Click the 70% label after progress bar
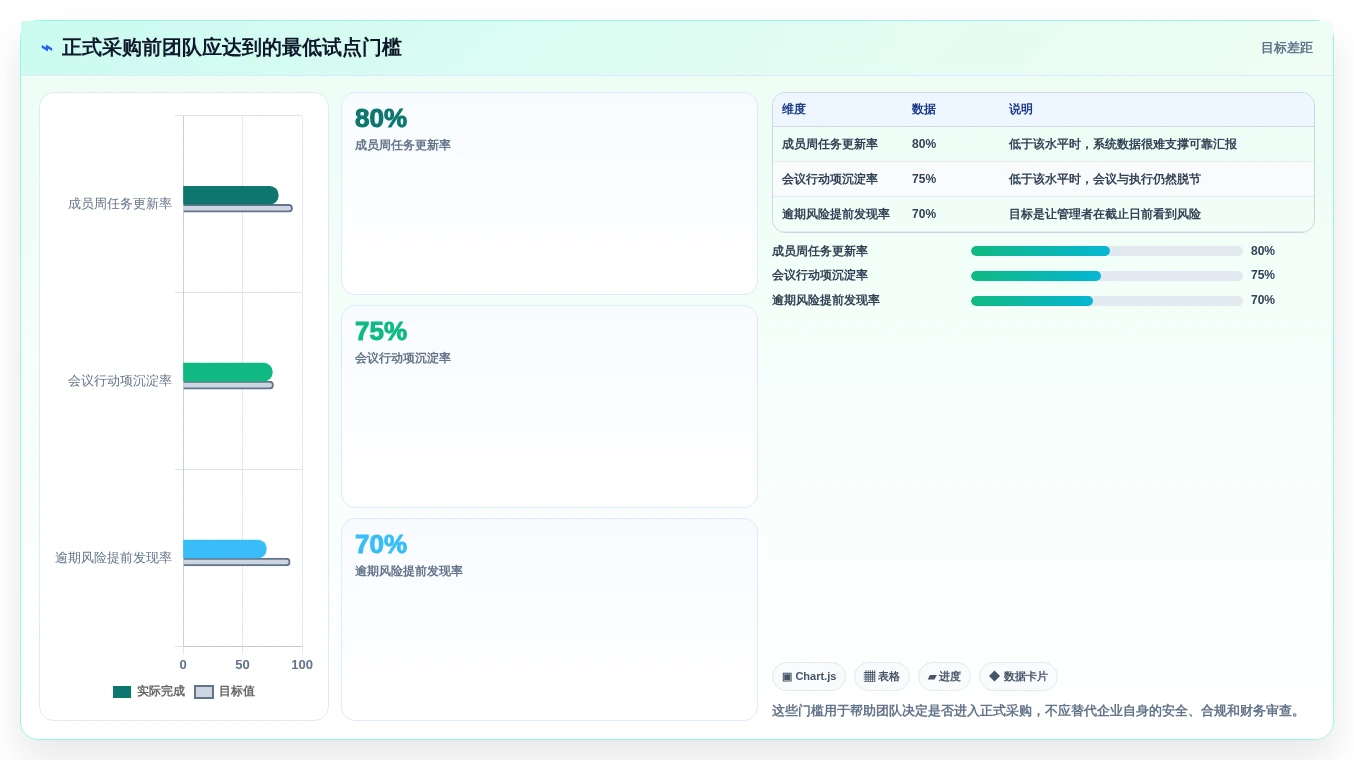This screenshot has height=760, width=1354. (x=1263, y=300)
